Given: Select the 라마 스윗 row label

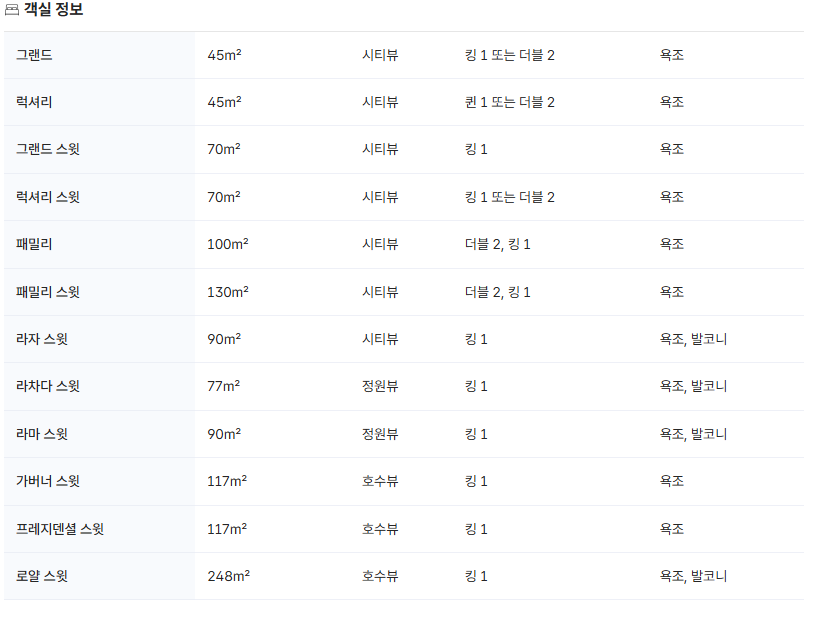Looking at the screenshot, I should 42,434.
